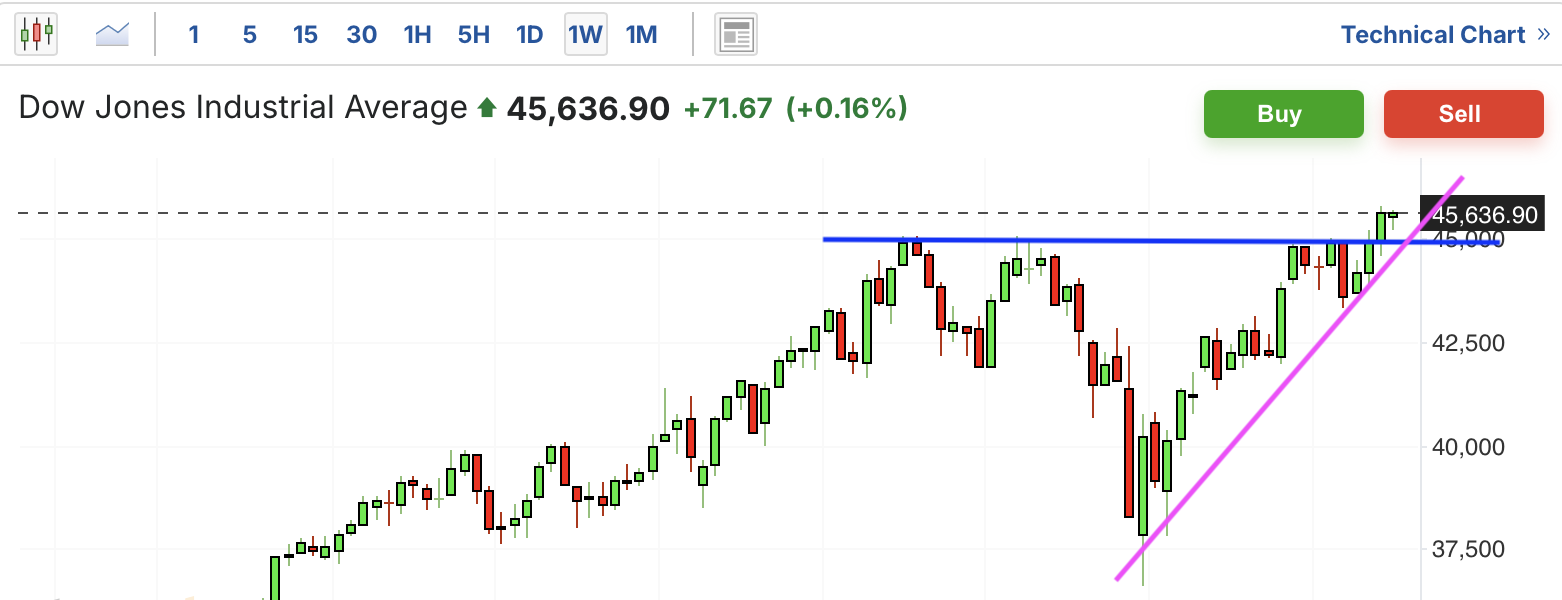Click the 37,500 price axis label

(1469, 549)
